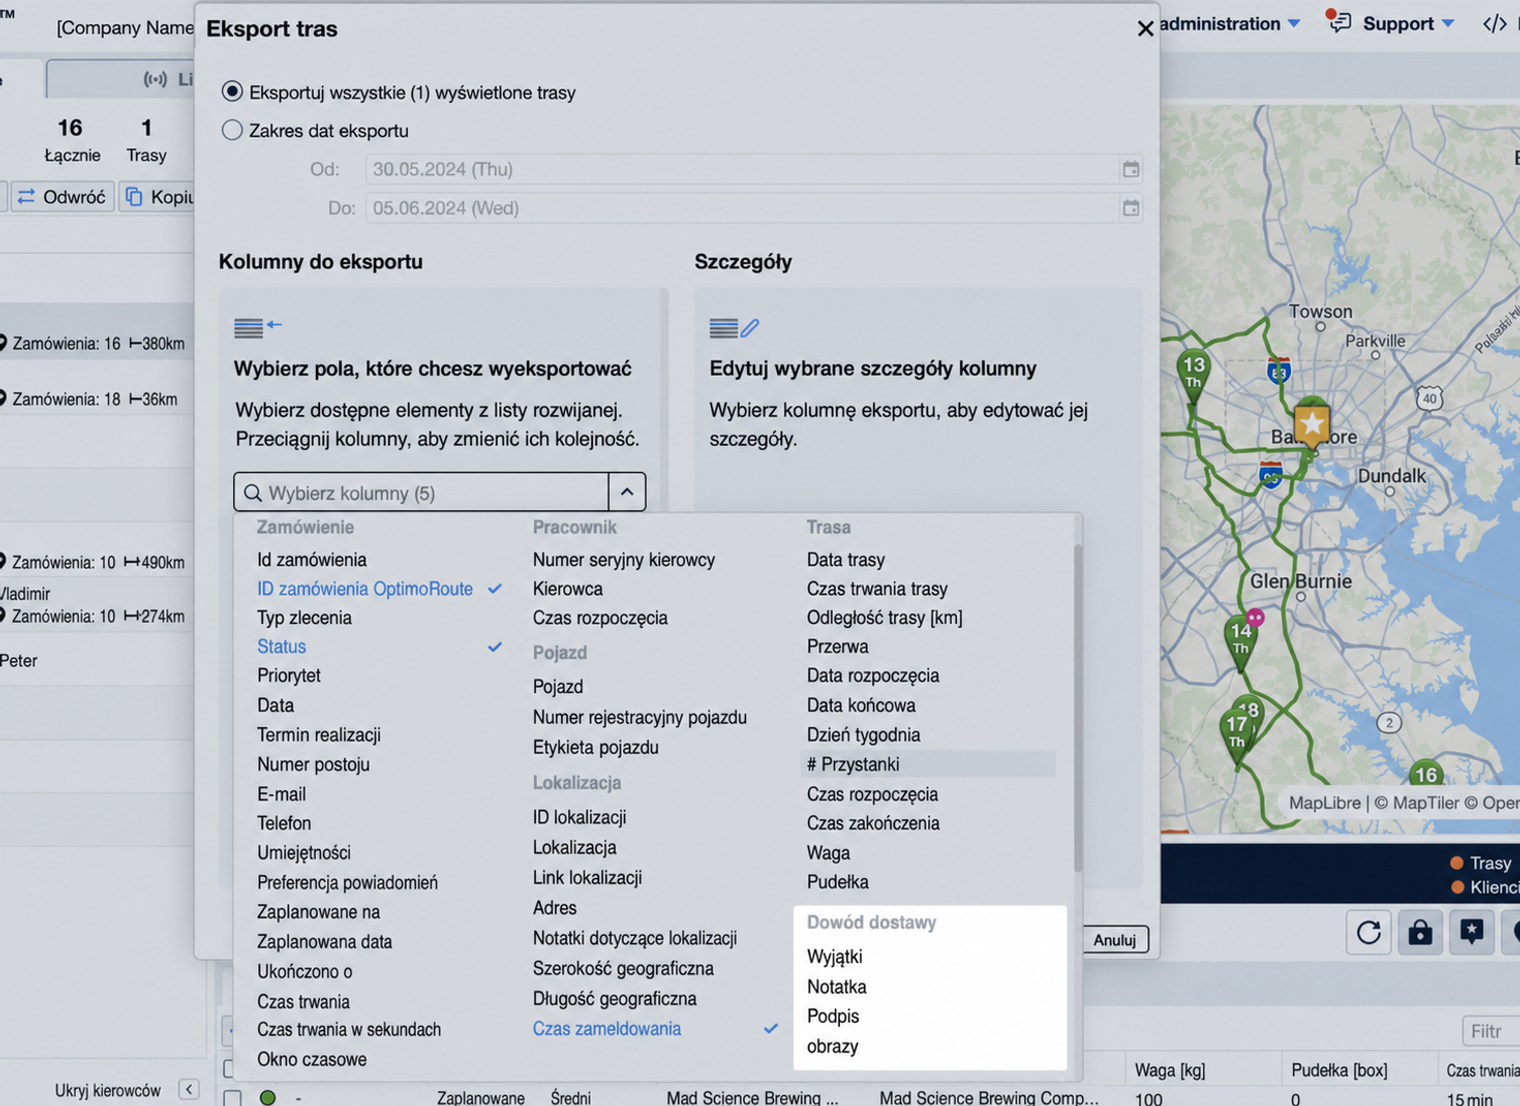This screenshot has width=1520, height=1106.
Task: Click the columns-to-export list icon
Action: pos(257,326)
